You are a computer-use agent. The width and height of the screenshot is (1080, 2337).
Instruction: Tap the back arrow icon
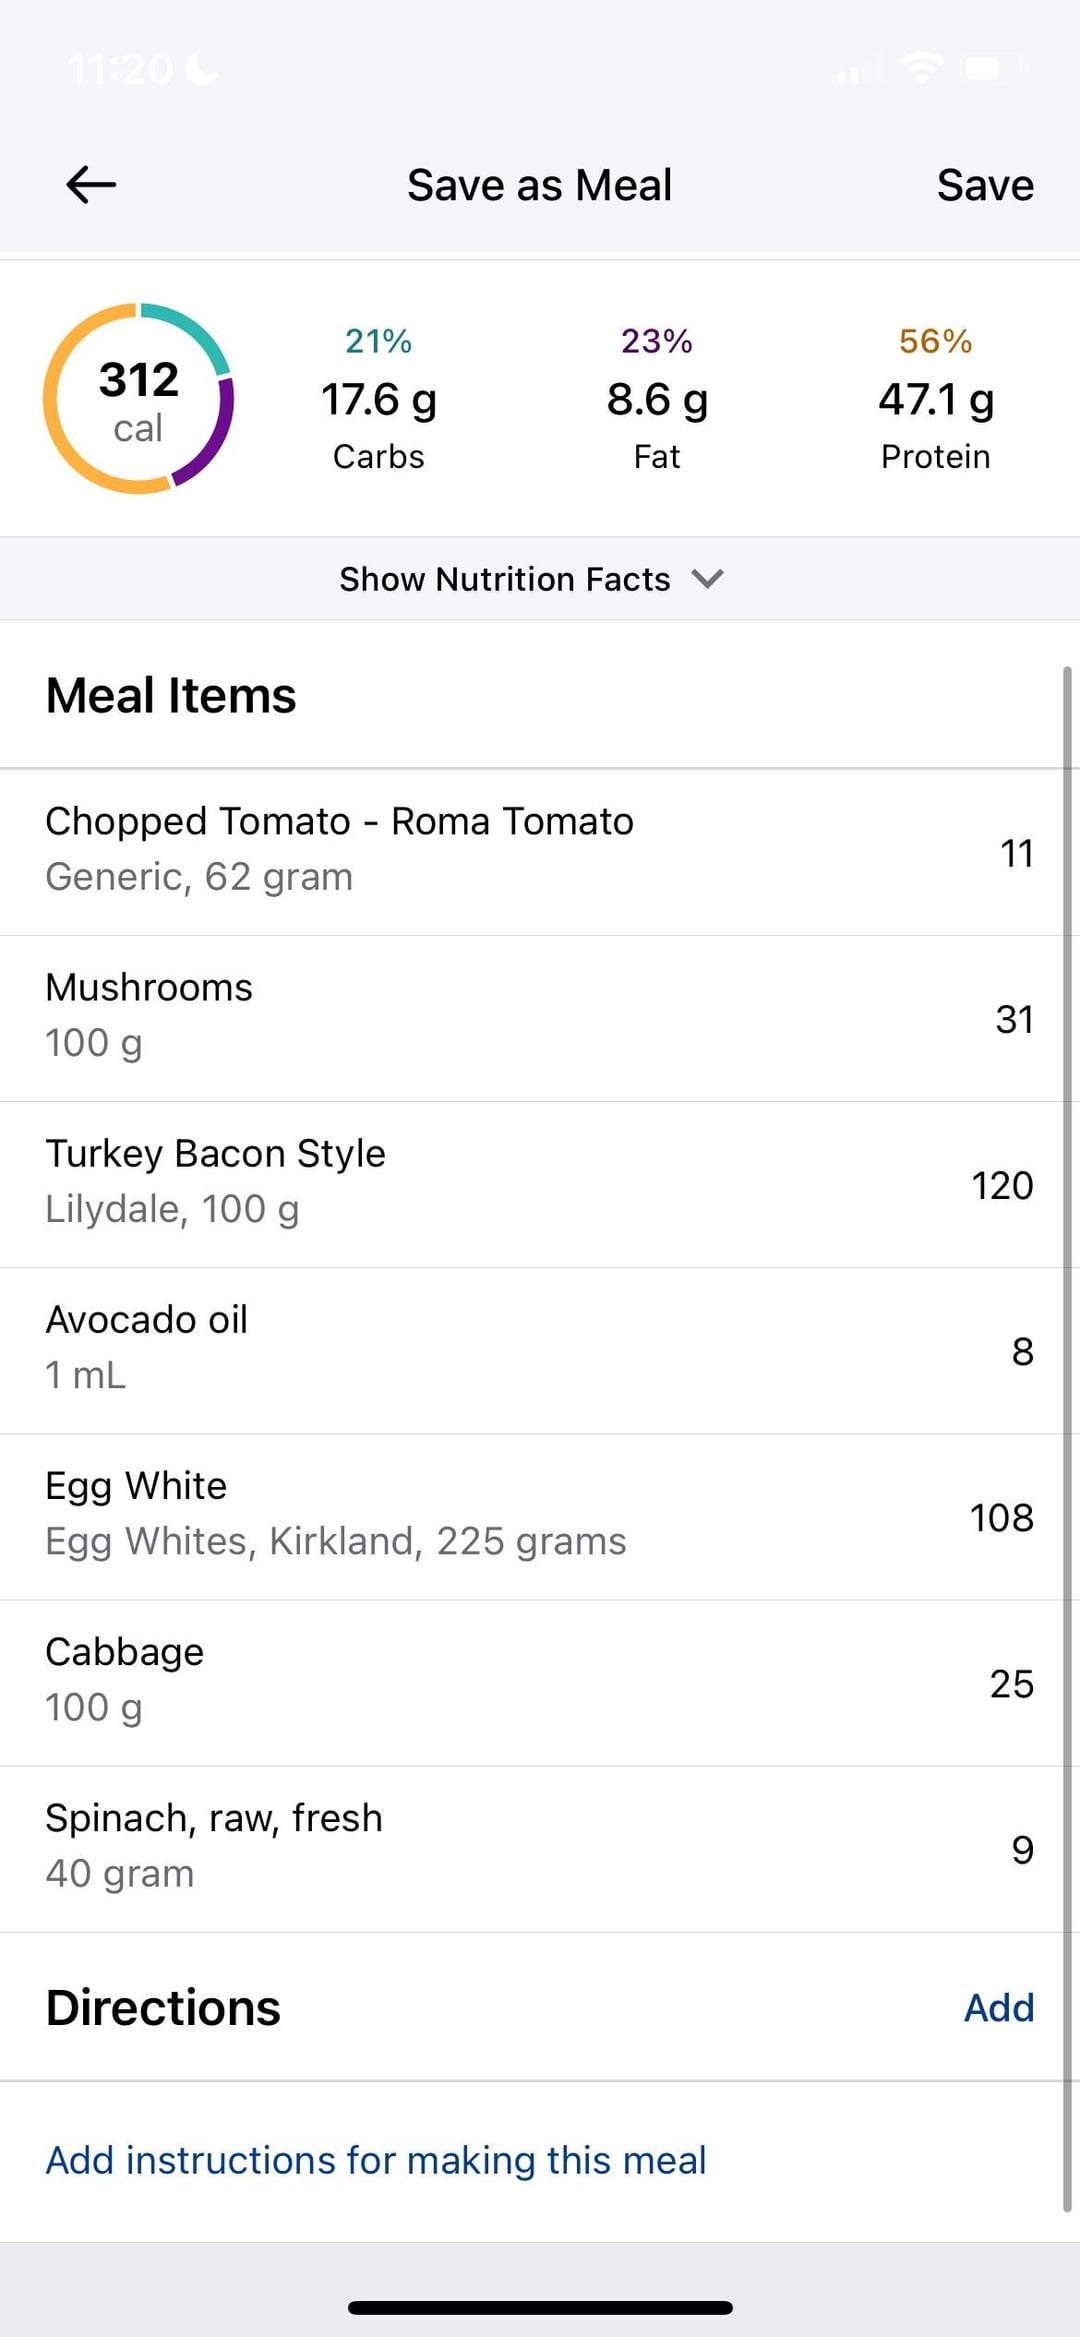click(x=91, y=185)
